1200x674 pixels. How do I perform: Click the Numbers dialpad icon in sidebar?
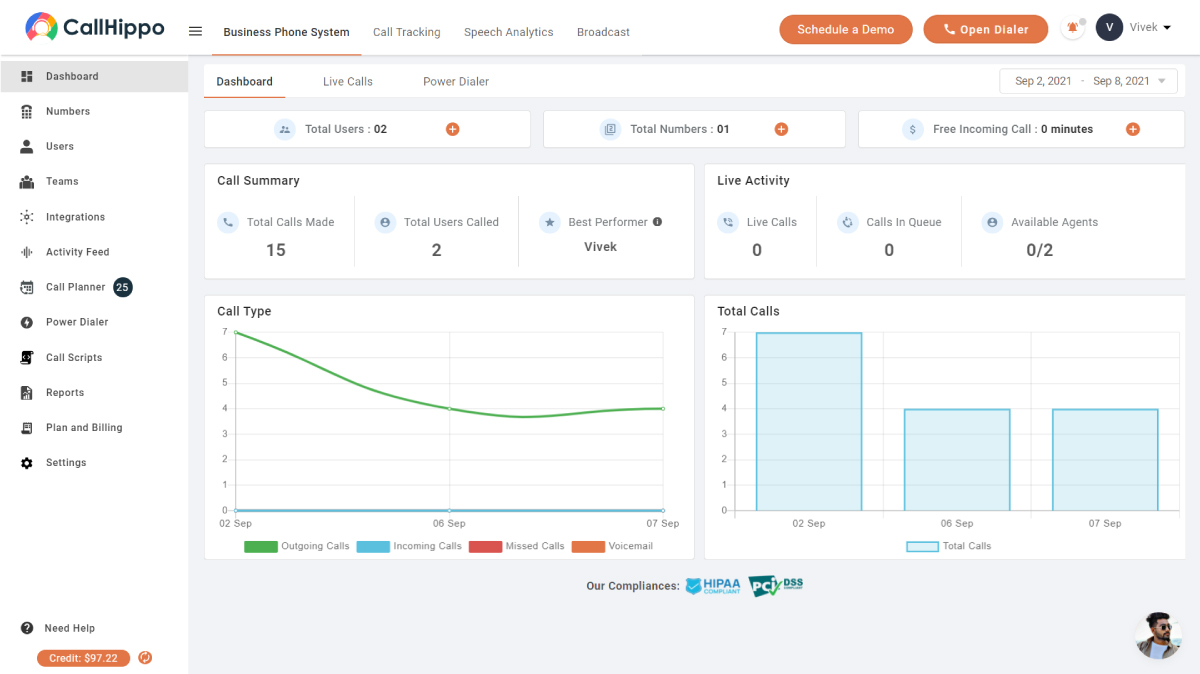point(27,111)
